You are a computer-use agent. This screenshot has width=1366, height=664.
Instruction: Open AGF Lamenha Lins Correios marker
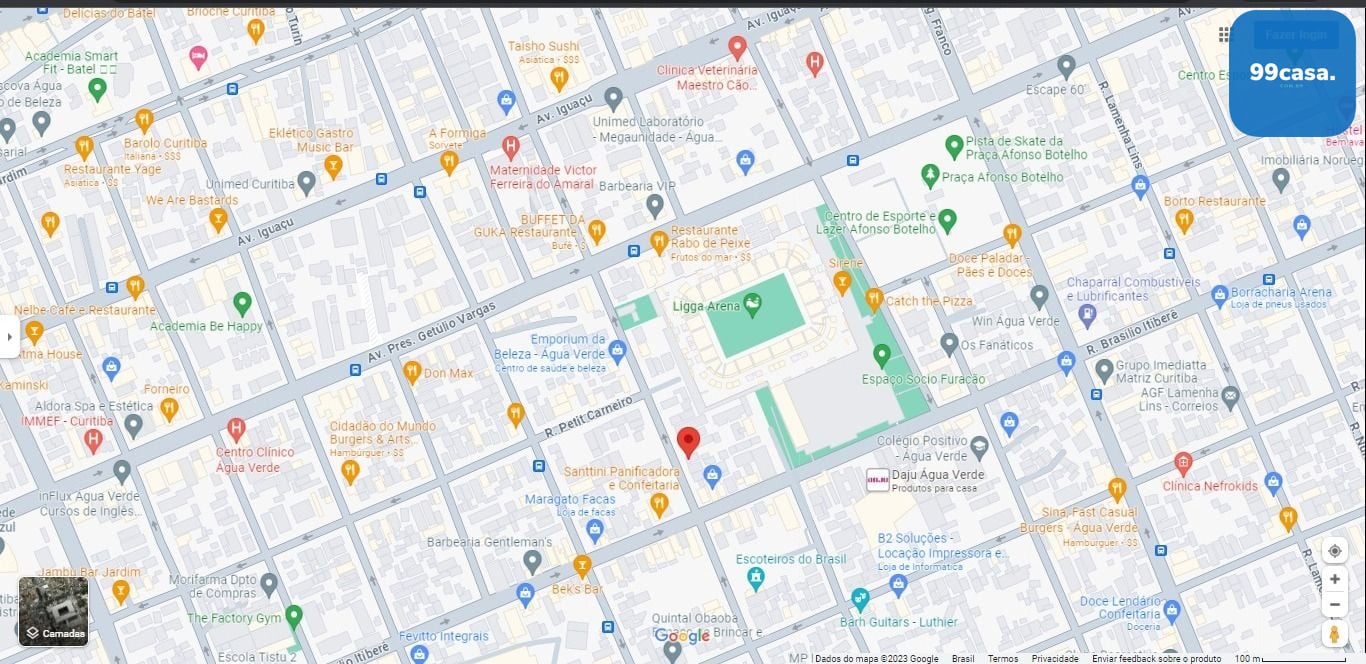click(1231, 398)
